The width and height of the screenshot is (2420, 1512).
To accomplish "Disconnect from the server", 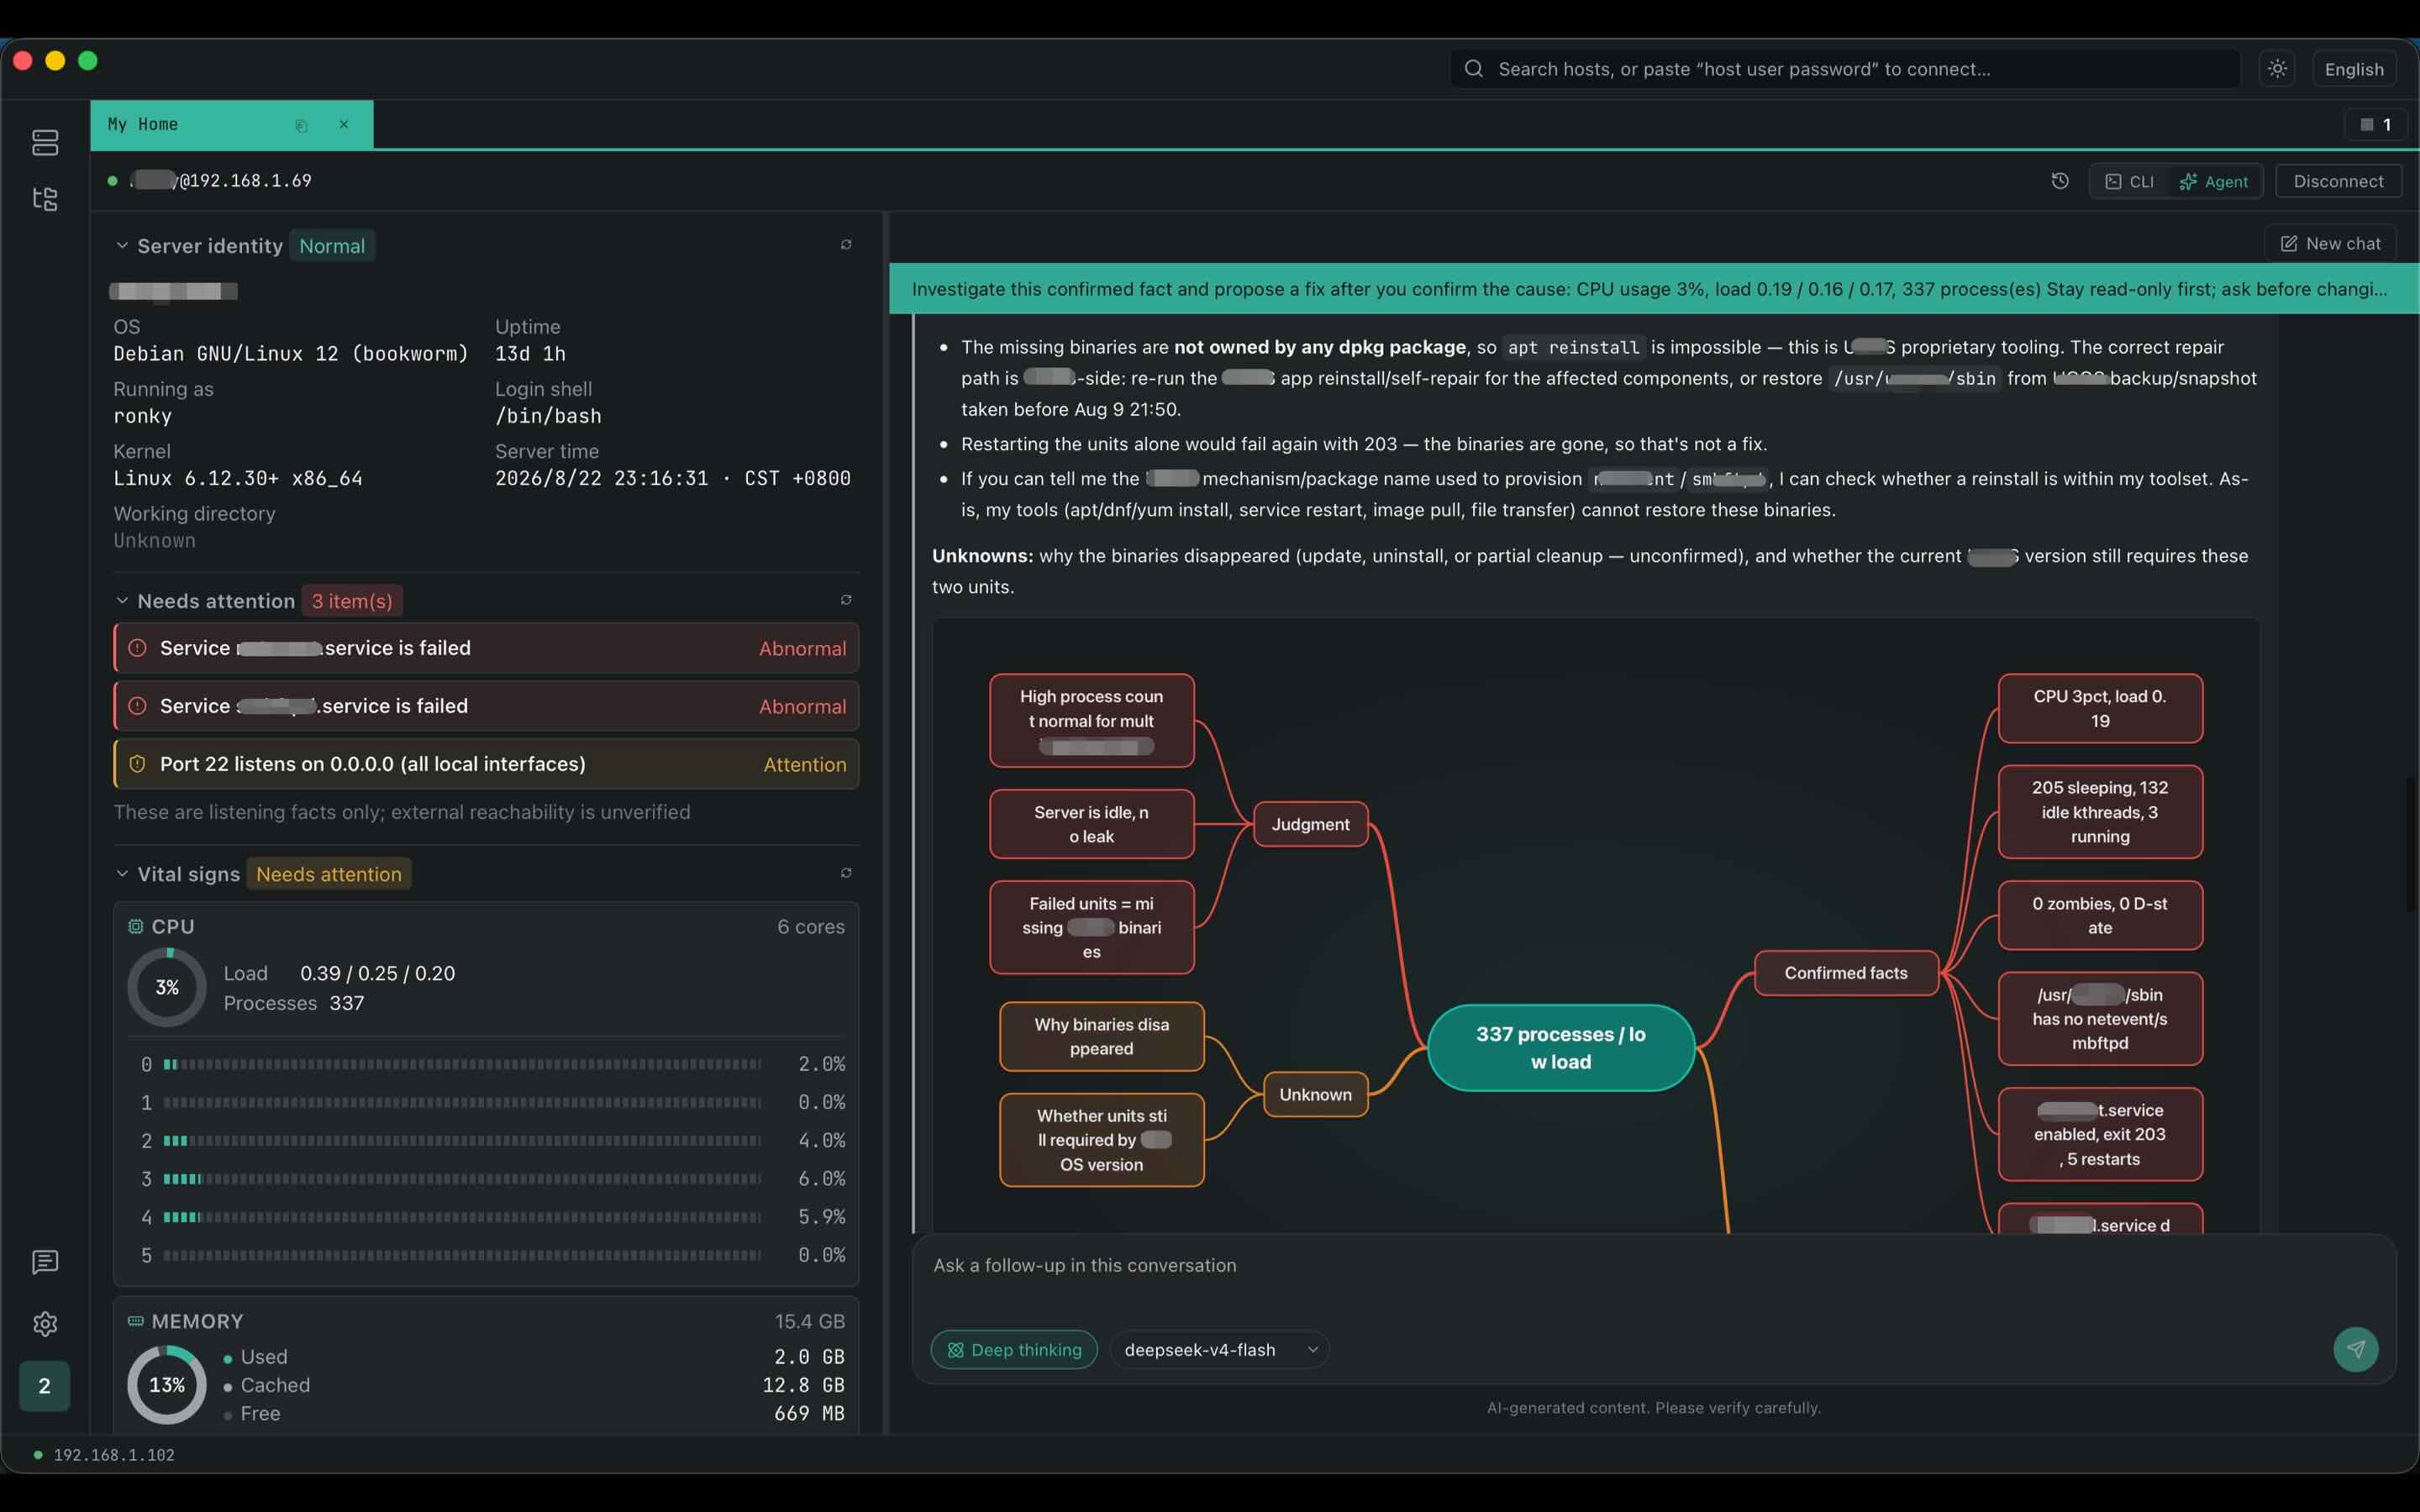I will (2338, 181).
